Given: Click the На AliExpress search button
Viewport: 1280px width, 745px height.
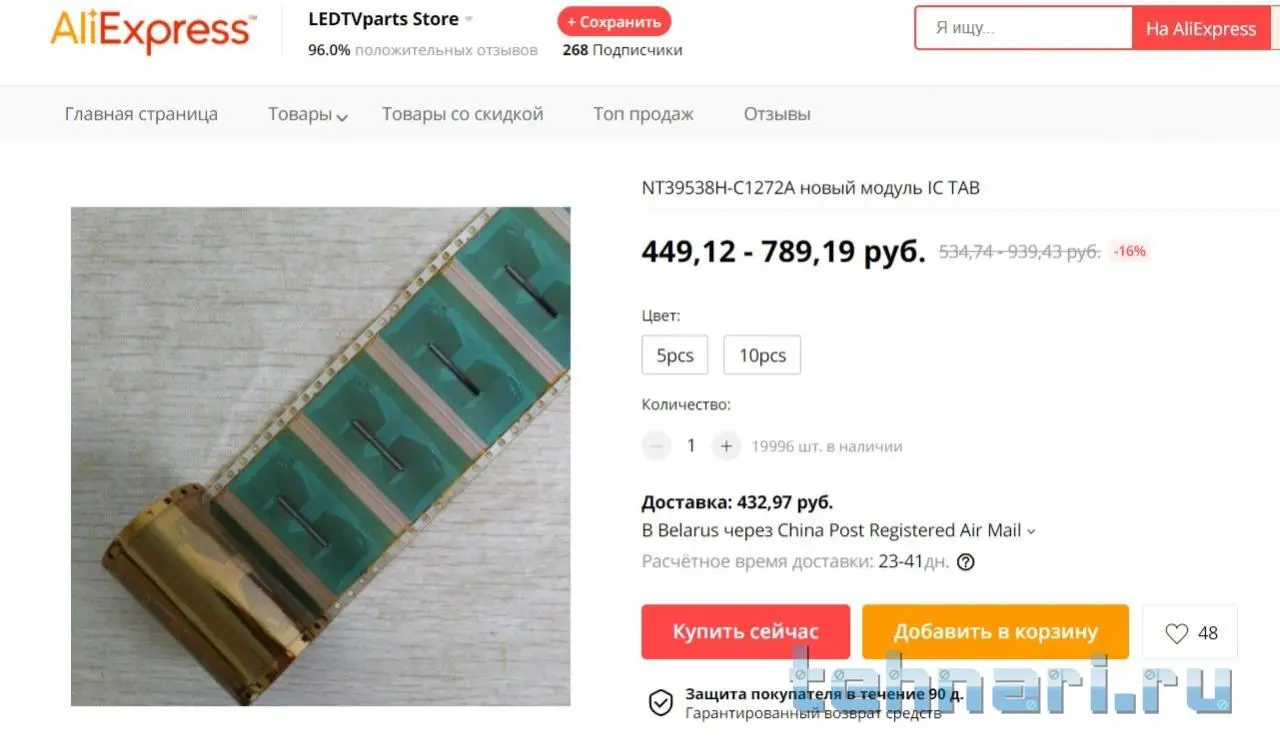Looking at the screenshot, I should click(1201, 28).
